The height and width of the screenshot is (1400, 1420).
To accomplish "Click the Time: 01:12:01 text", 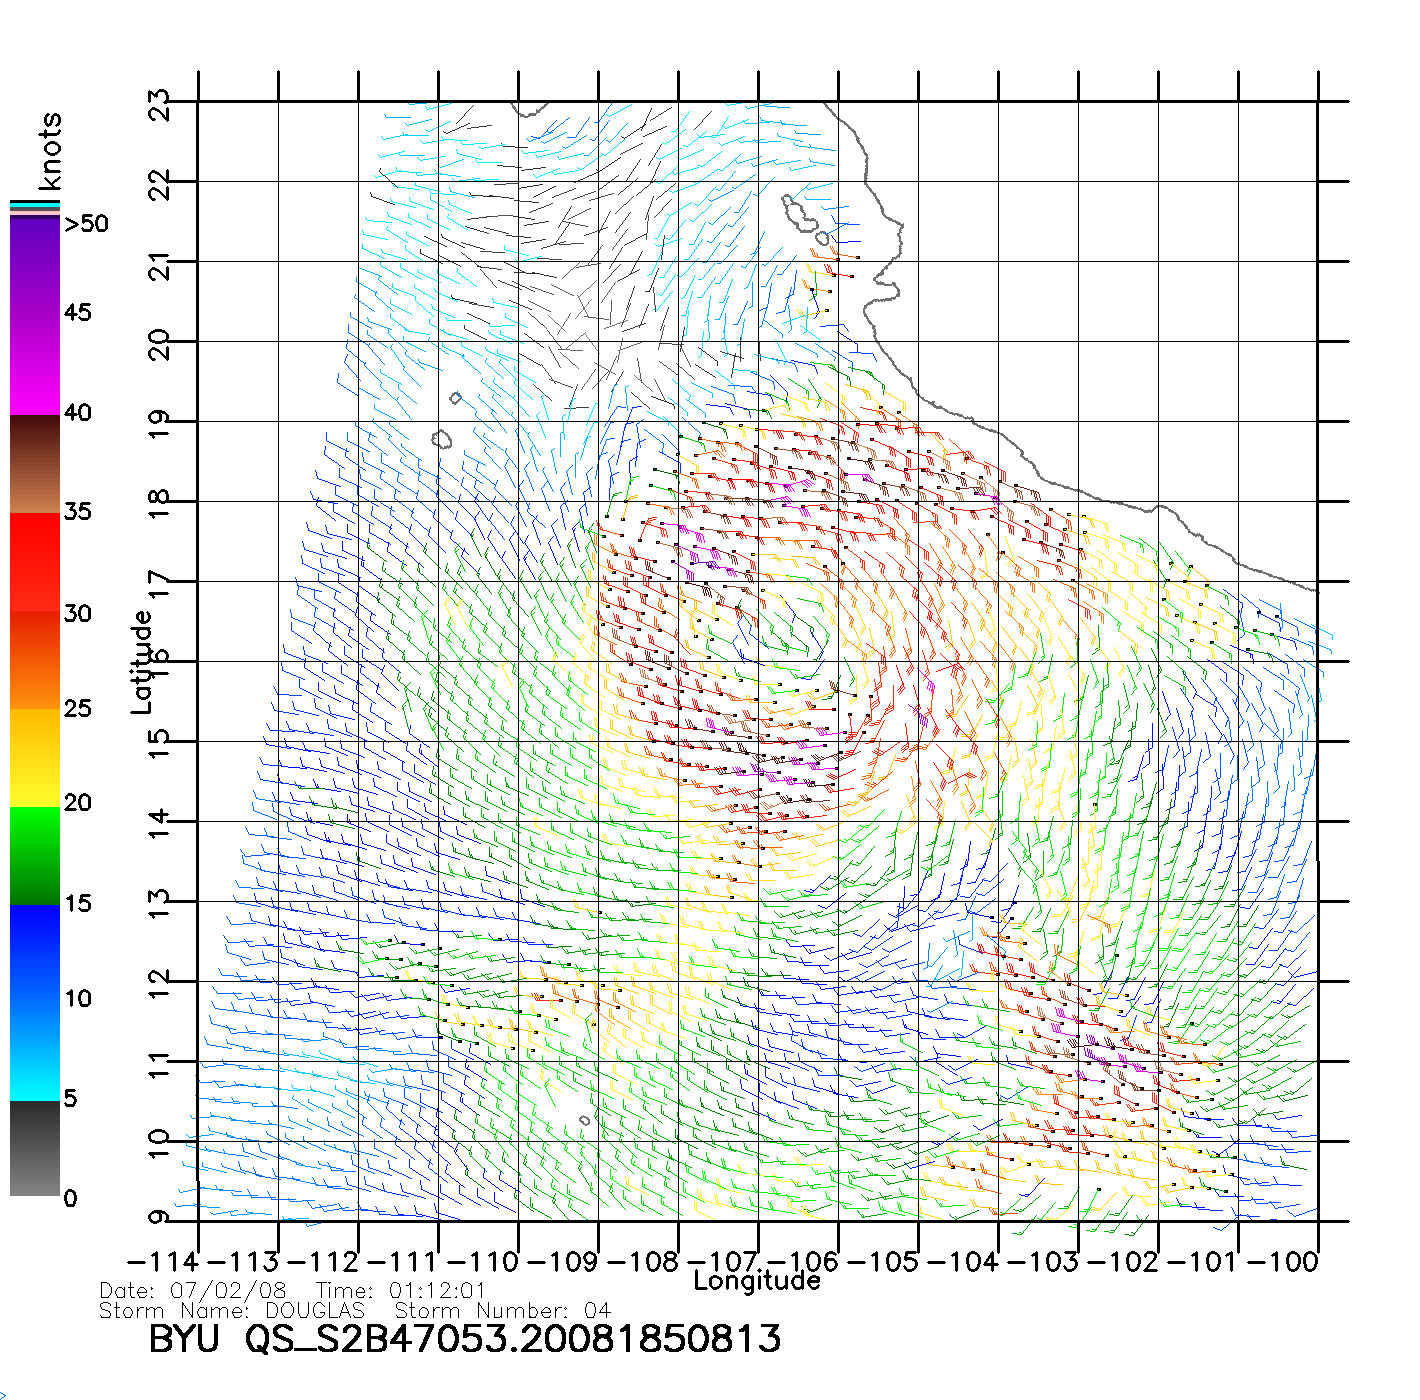I will click(400, 1291).
